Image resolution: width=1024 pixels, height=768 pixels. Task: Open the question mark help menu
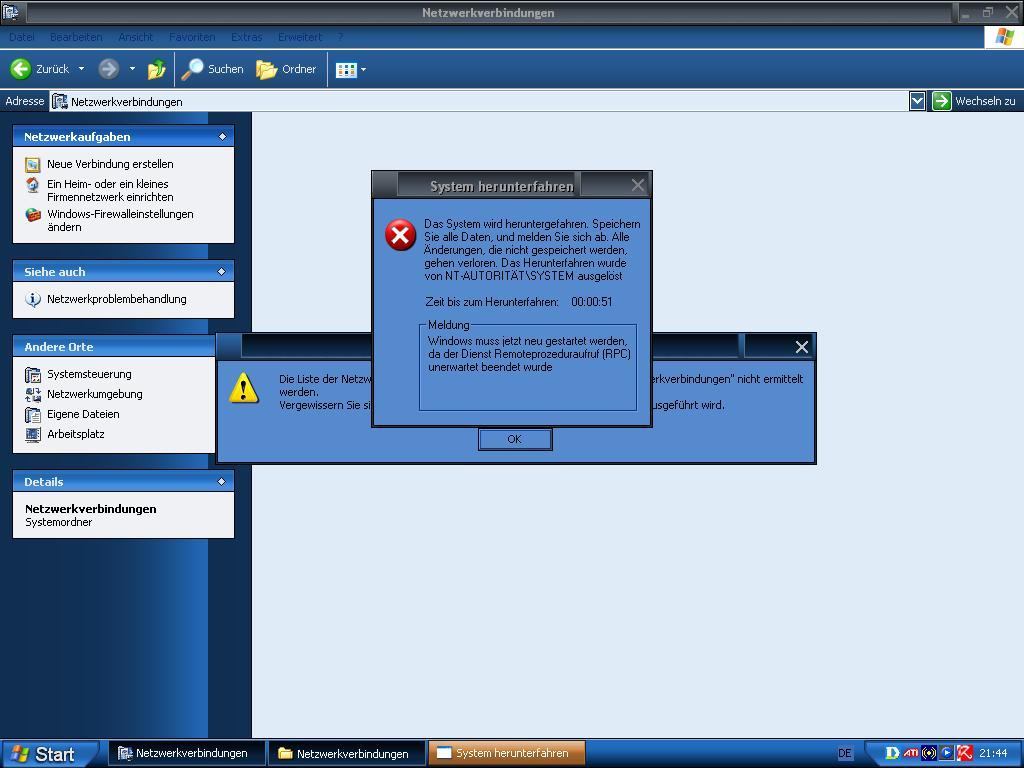340,37
